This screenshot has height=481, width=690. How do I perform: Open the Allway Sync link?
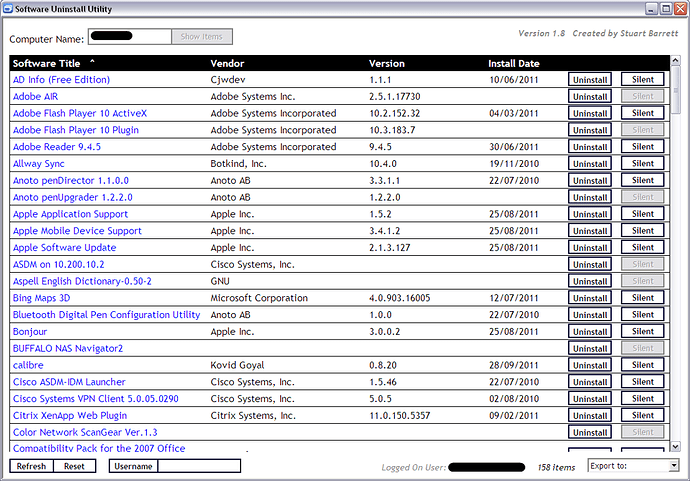pyautogui.click(x=38, y=164)
